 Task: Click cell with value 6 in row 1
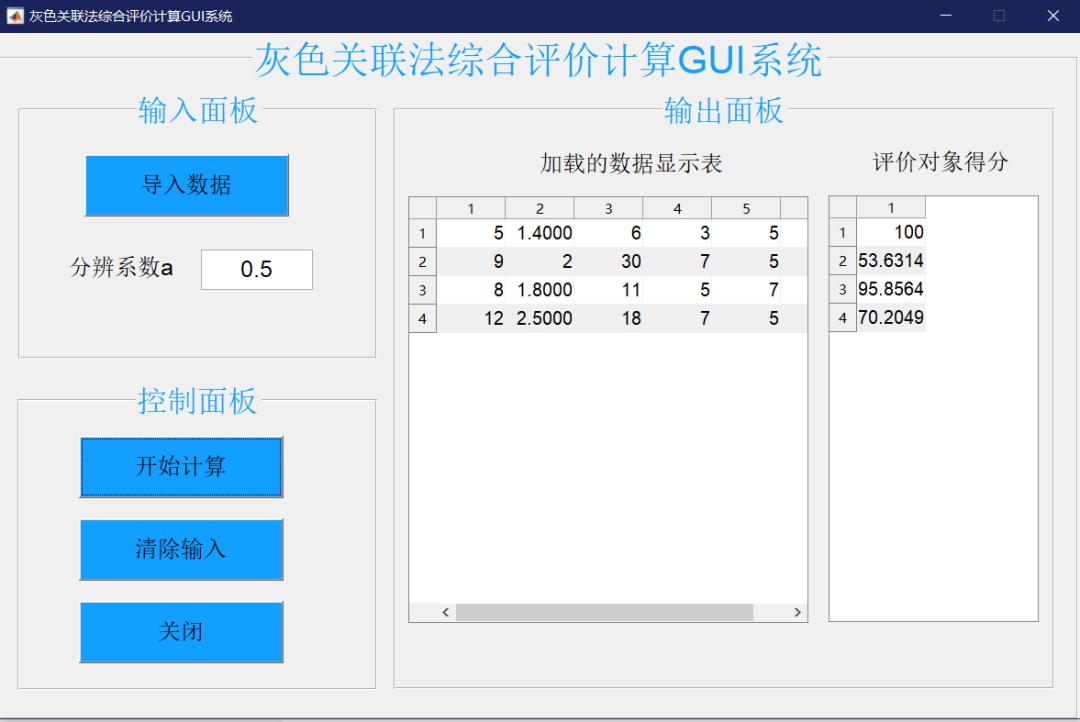point(608,234)
